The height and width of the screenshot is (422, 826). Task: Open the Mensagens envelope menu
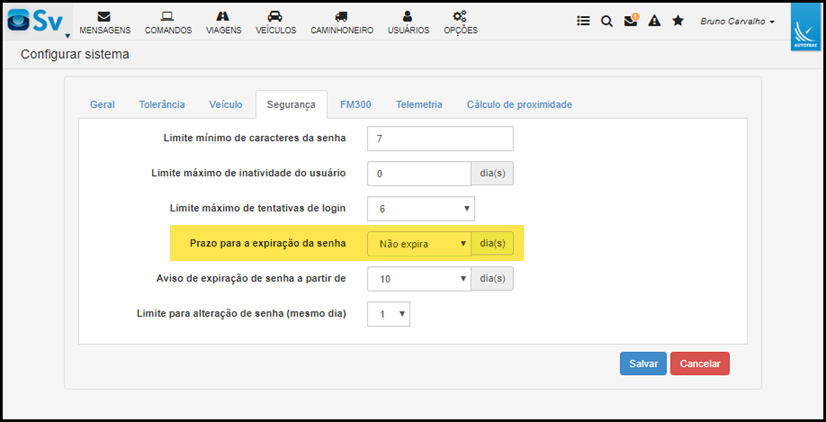tap(105, 23)
